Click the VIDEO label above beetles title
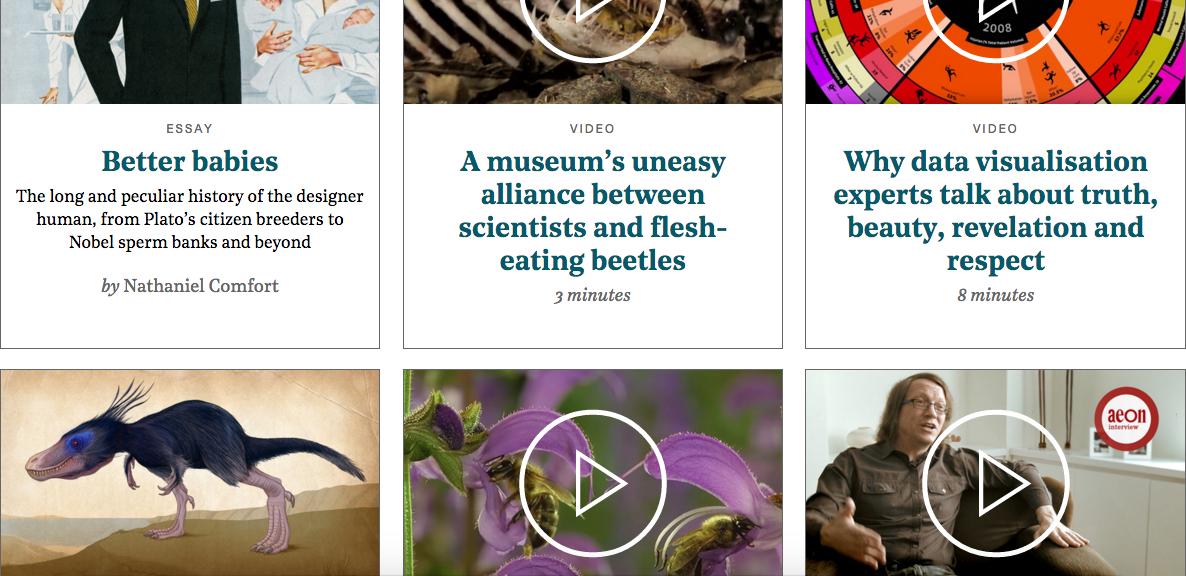Screen dimensions: 1186x576 pyautogui.click(x=593, y=129)
